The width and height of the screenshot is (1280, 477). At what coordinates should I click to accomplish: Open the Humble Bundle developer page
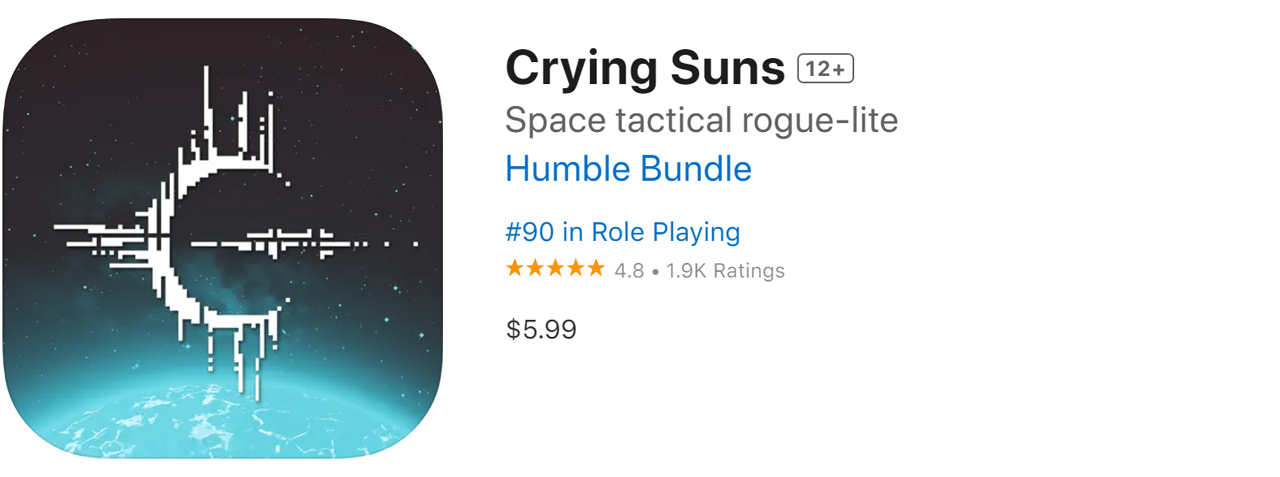pyautogui.click(x=628, y=169)
